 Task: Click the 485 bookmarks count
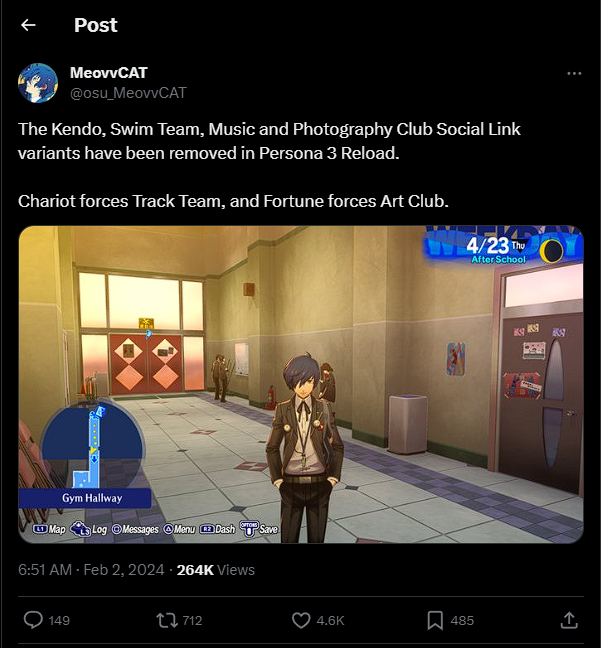tap(462, 620)
